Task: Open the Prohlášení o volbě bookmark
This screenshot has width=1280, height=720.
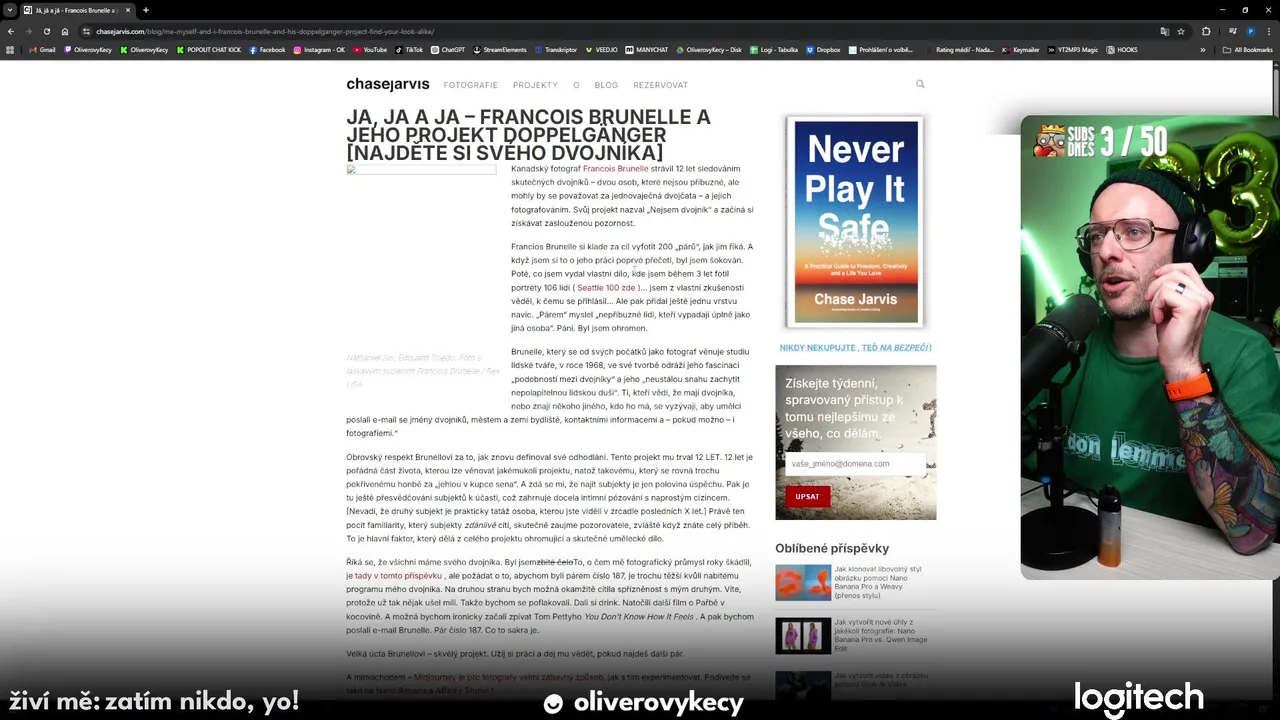Action: click(880, 49)
